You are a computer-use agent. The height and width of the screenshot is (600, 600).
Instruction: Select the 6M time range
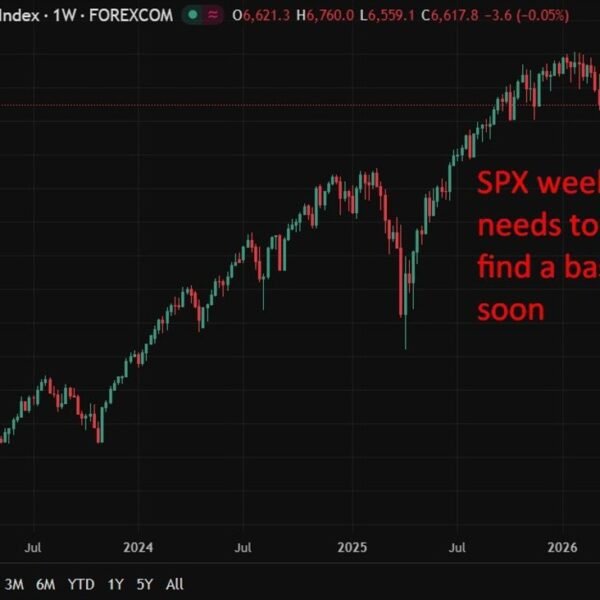[46, 584]
